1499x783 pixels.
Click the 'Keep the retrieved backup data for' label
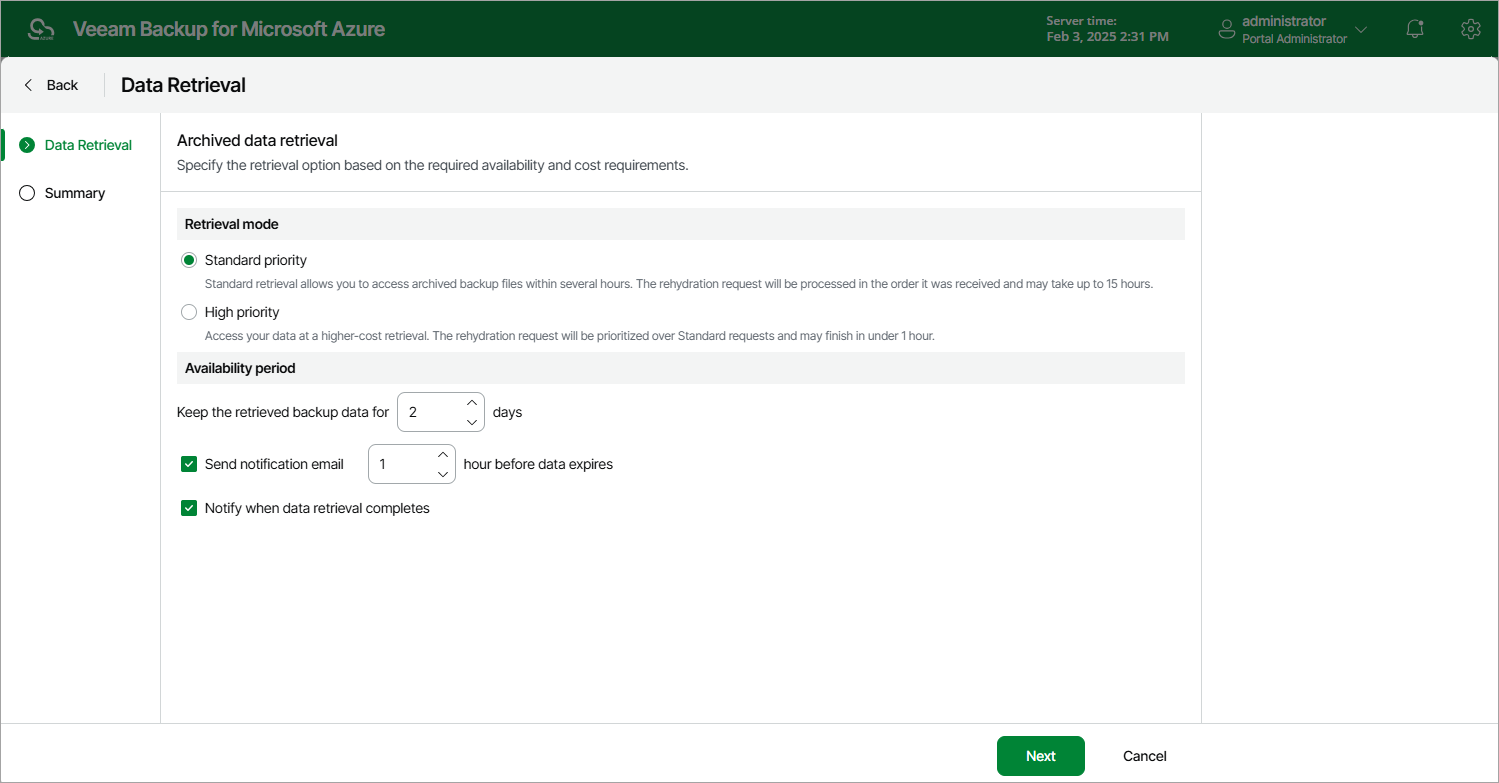pyautogui.click(x=283, y=412)
